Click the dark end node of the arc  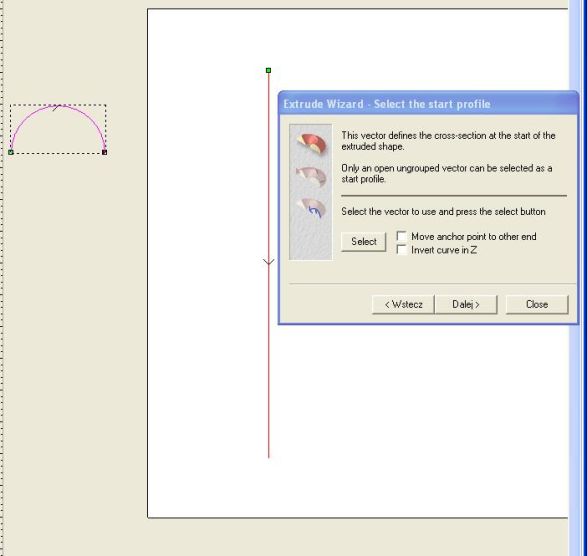click(x=105, y=152)
